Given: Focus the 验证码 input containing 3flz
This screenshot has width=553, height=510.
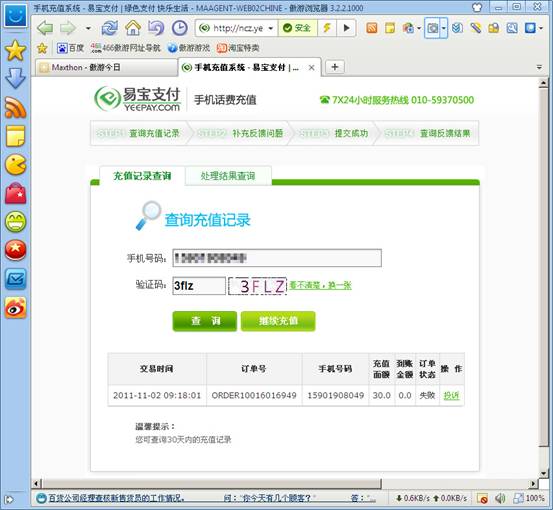Looking at the screenshot, I should [x=199, y=286].
